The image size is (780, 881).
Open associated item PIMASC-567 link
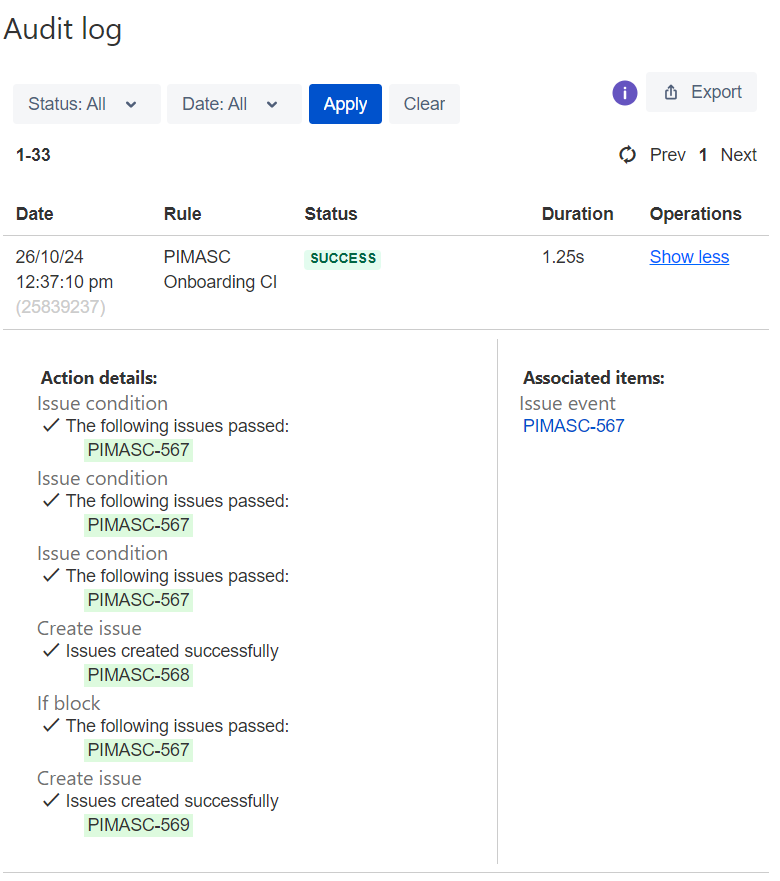(x=574, y=426)
